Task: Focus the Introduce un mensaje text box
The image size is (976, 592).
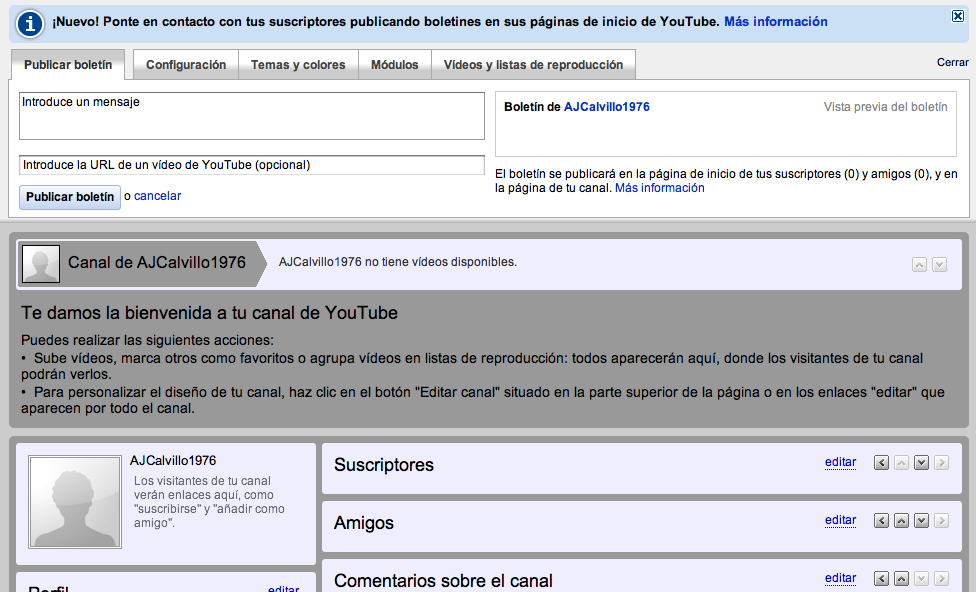Action: point(251,116)
